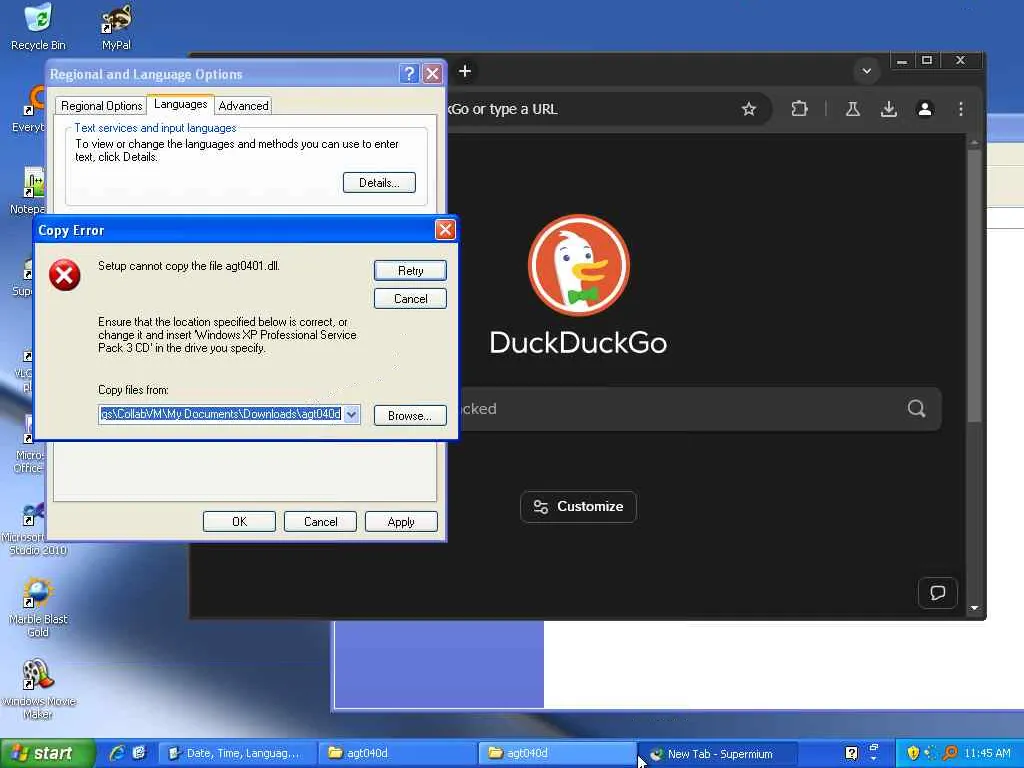This screenshot has width=1024, height=768.
Task: Click the second quick launch icon
Action: [x=139, y=753]
